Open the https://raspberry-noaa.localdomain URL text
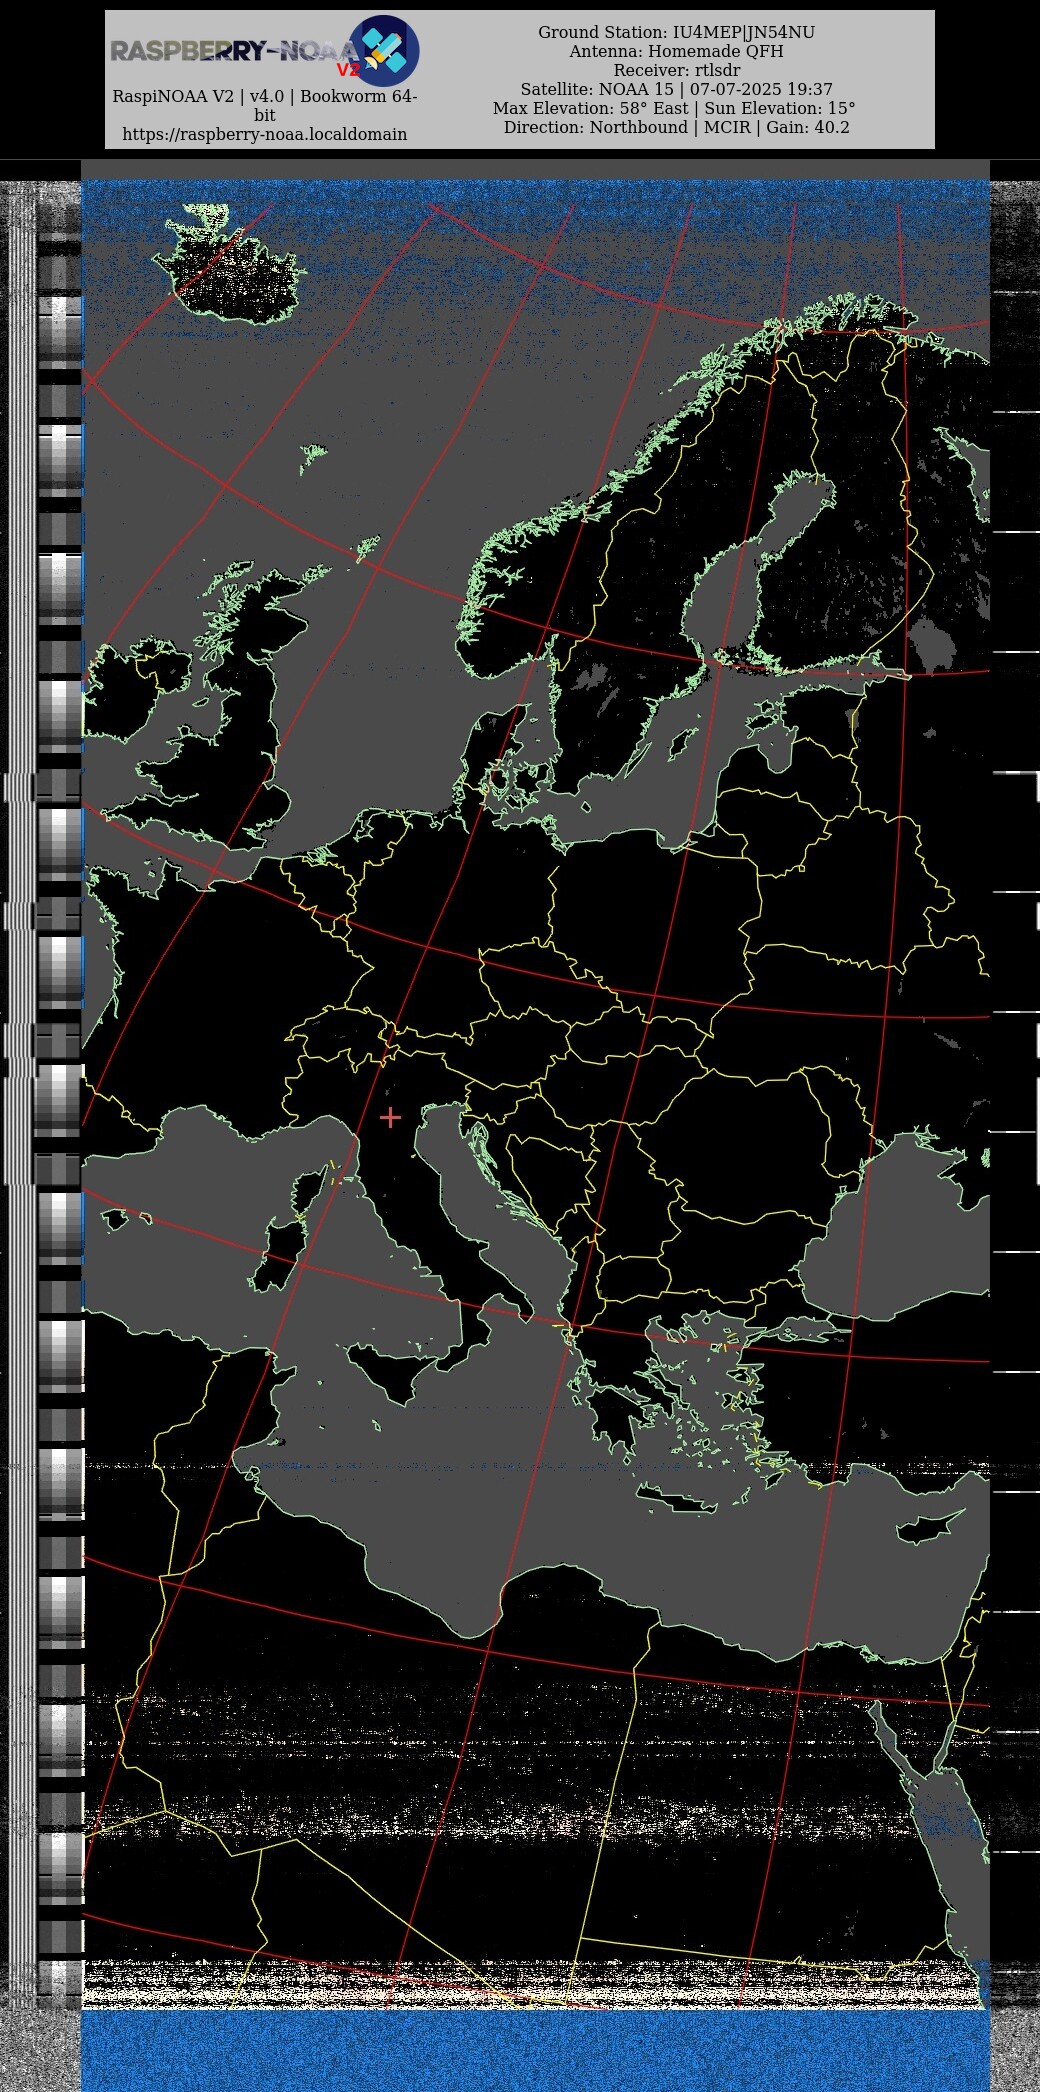The width and height of the screenshot is (1040, 2092). pyautogui.click(x=265, y=134)
